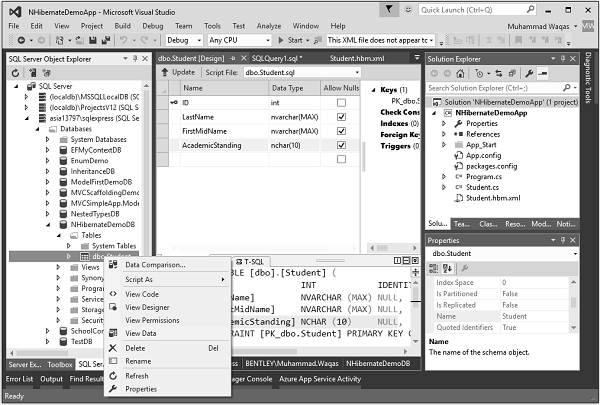Click the feedback smiley icon
The height and width of the screenshot is (405, 600).
click(x=408, y=10)
